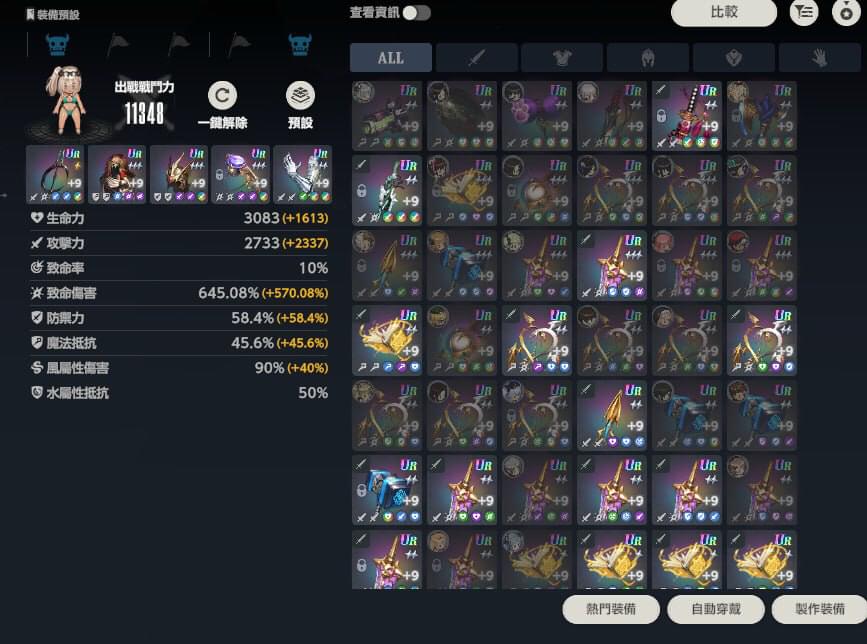Select equipped purple ring item slot

click(241, 174)
